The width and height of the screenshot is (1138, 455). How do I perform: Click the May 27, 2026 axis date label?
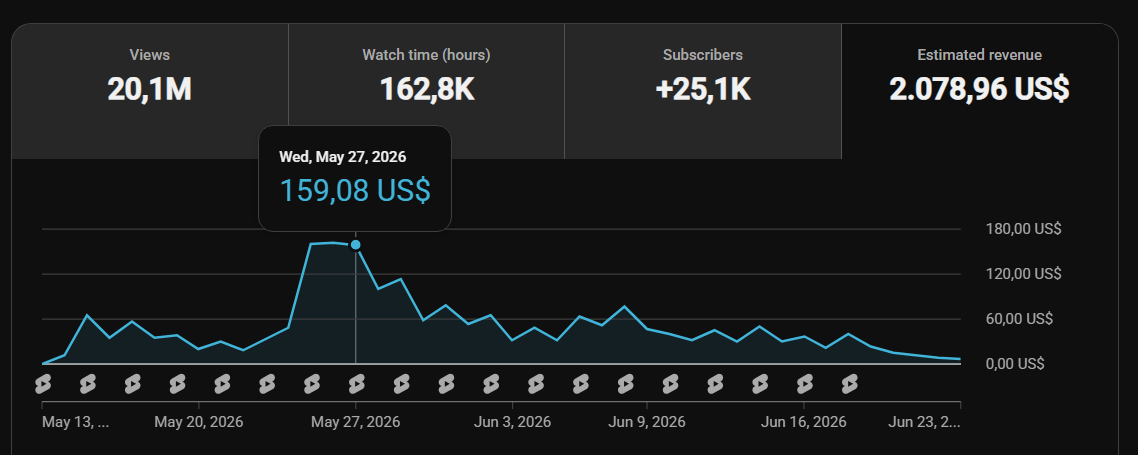click(356, 422)
